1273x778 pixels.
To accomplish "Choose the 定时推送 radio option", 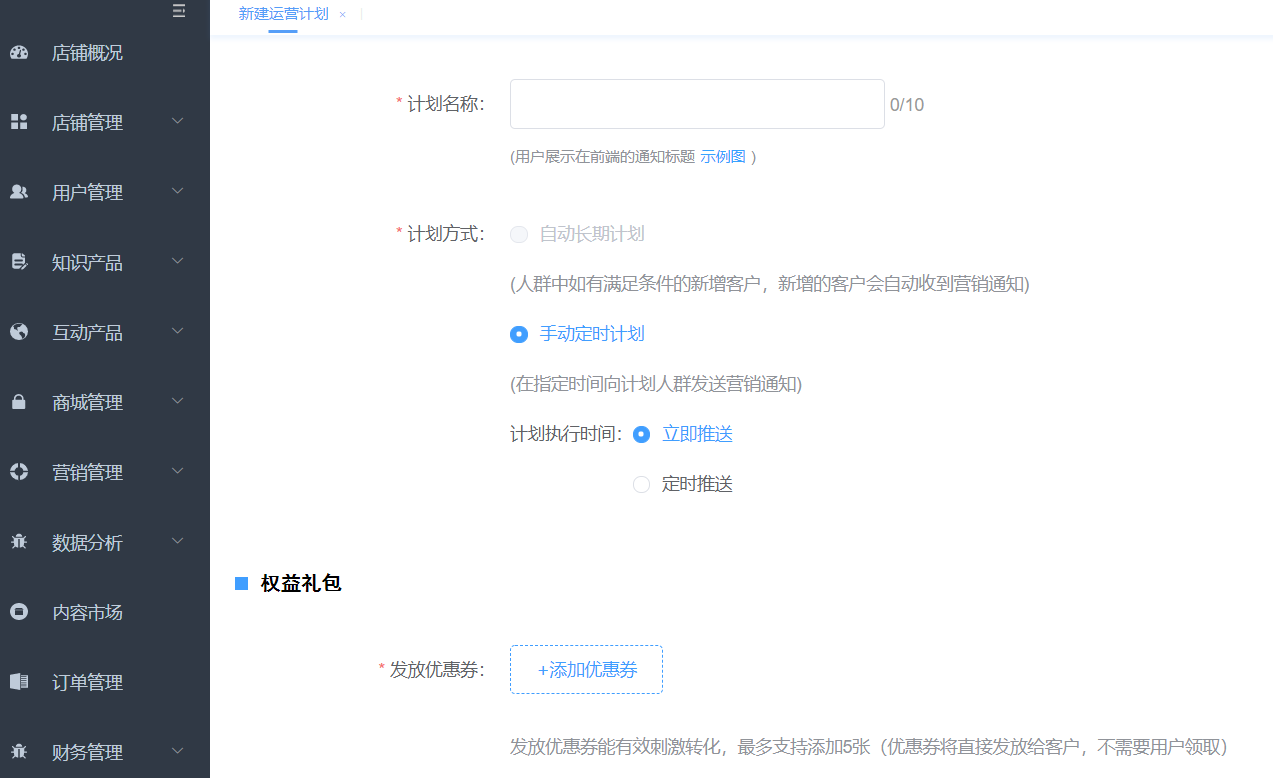I will (x=642, y=484).
